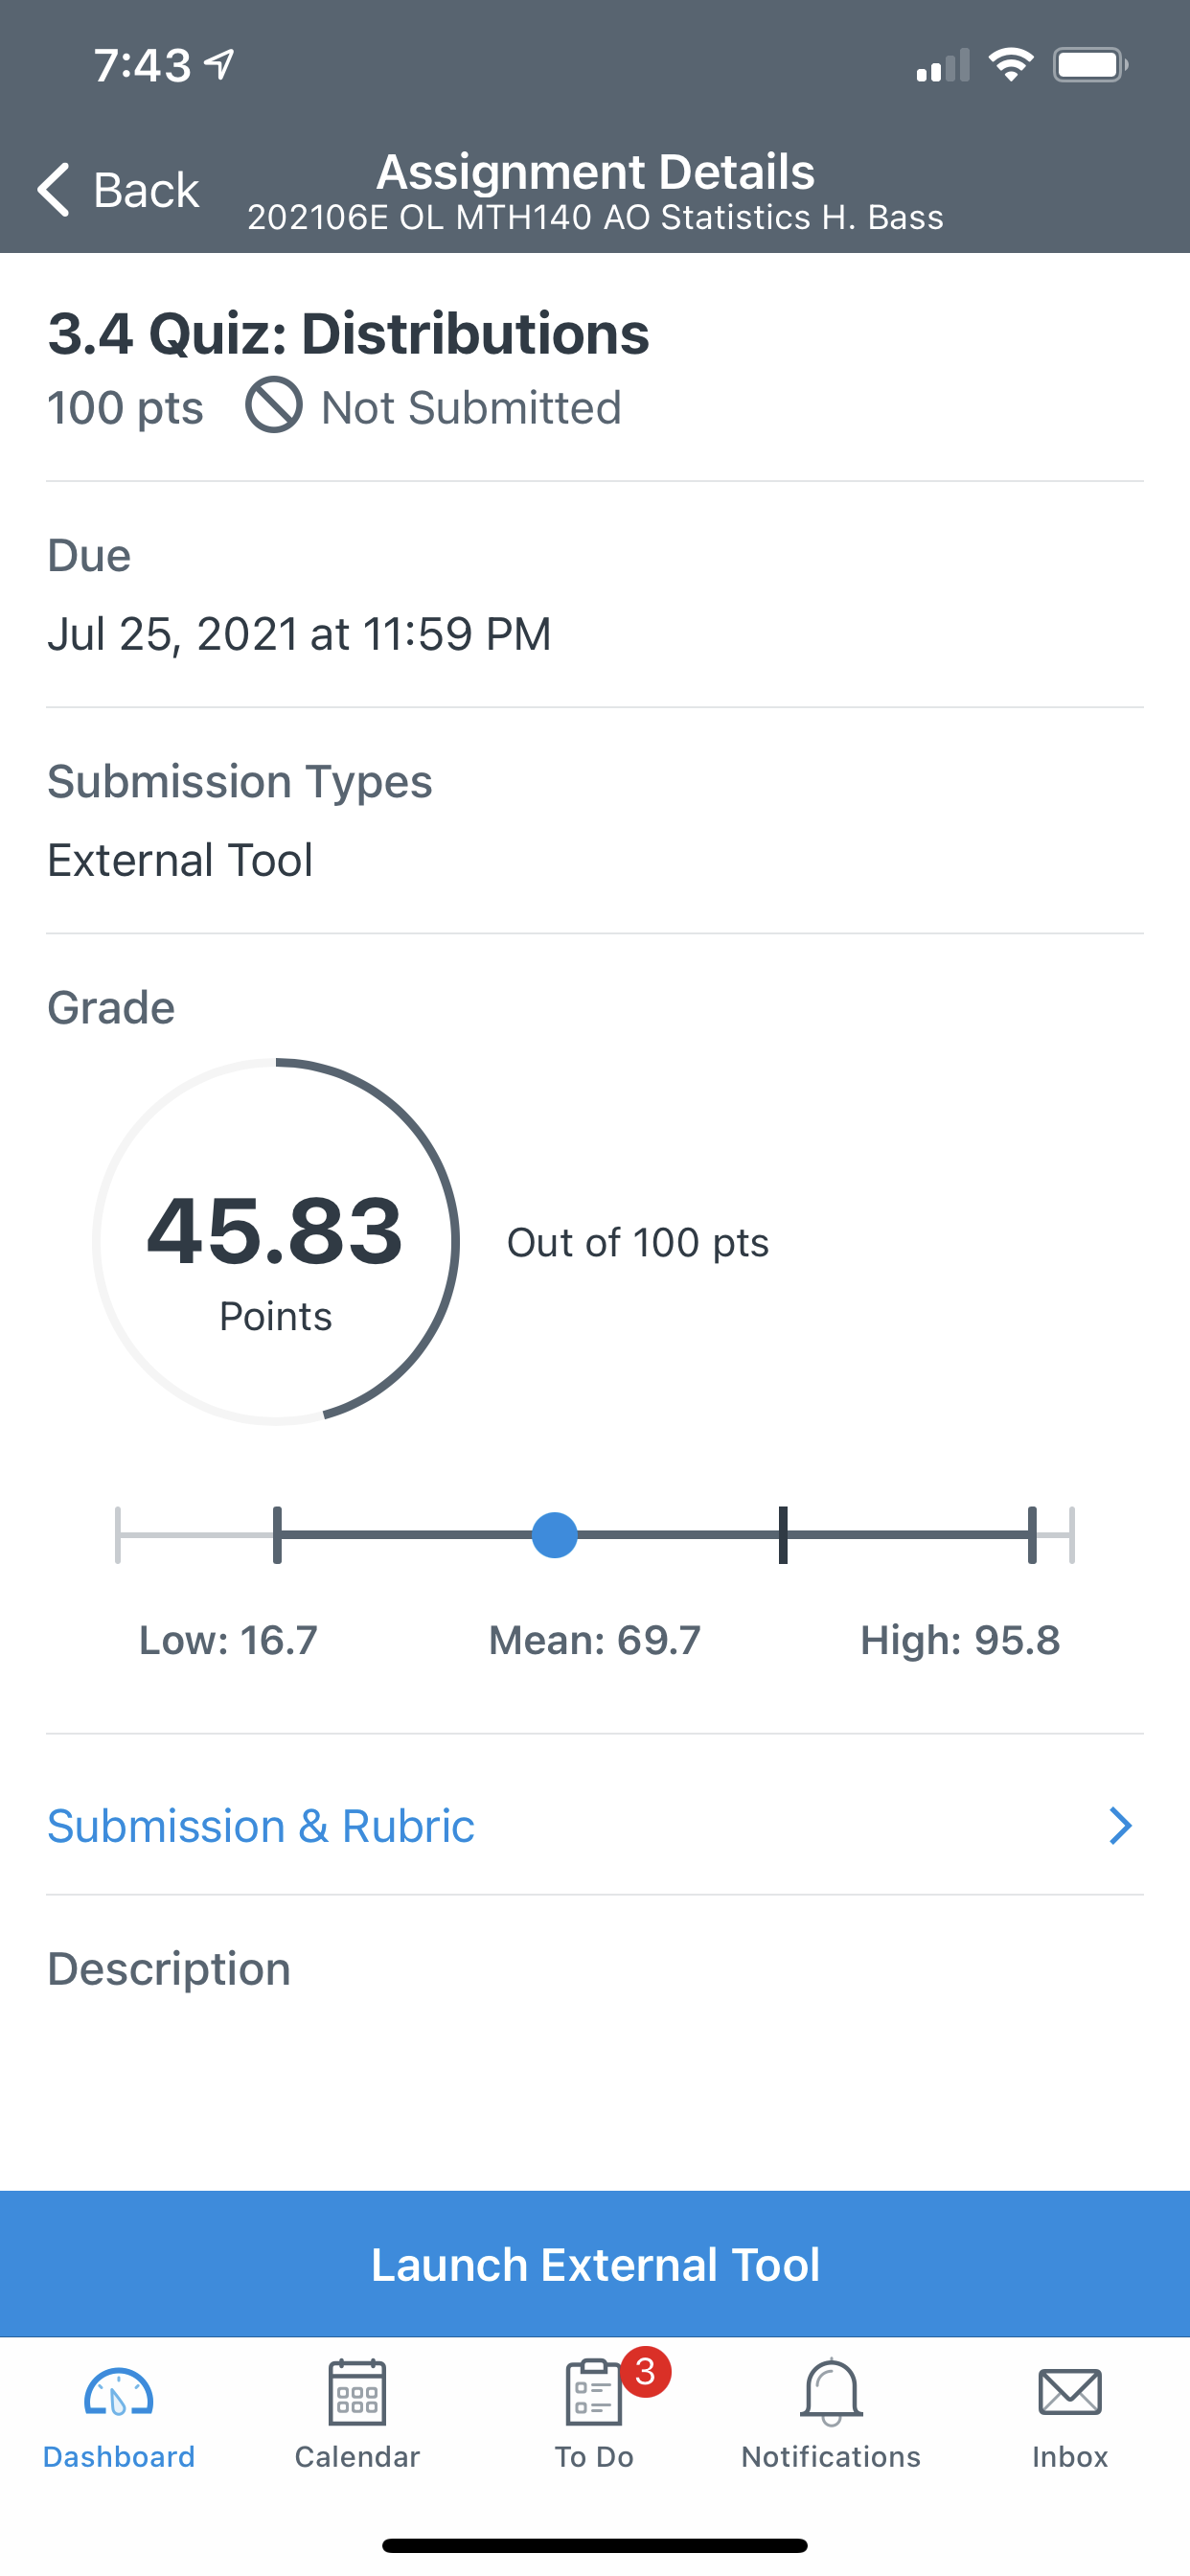Screen dimensions: 1190x2576
Task: Open the Inbox envelope icon
Action: pyautogui.click(x=1070, y=2393)
